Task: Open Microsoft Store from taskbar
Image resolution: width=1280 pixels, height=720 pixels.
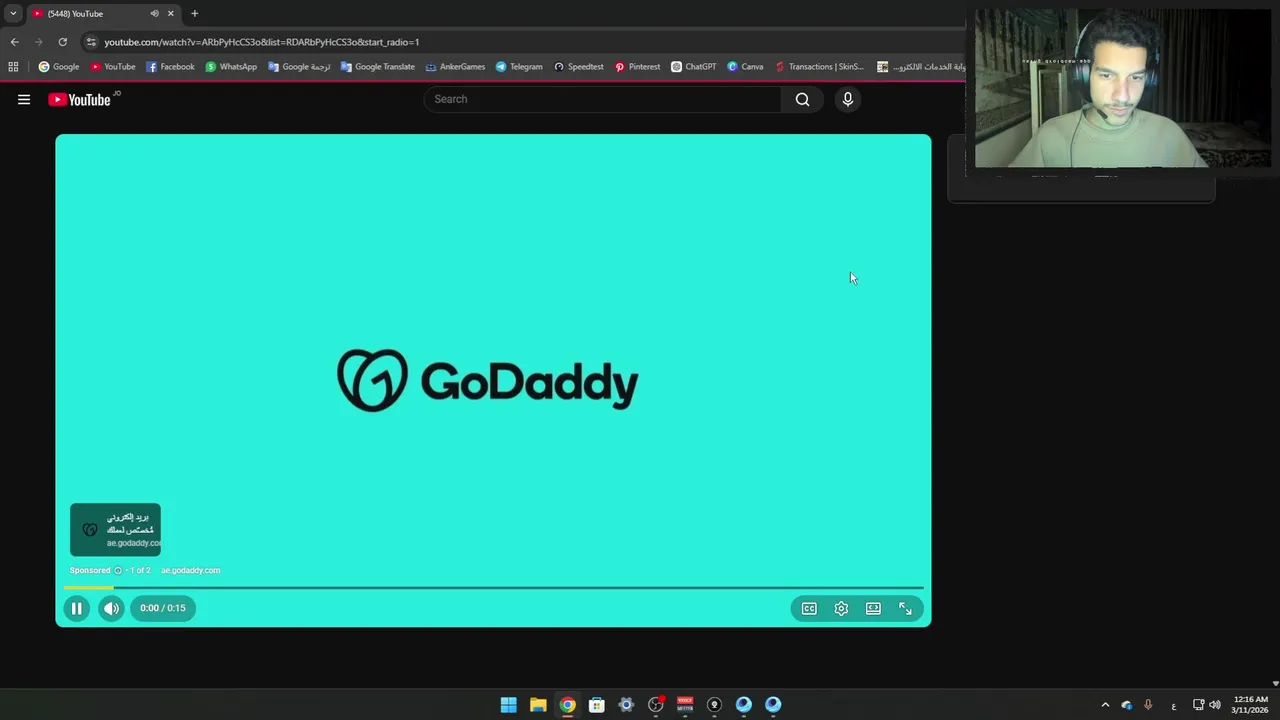Action: point(597,705)
